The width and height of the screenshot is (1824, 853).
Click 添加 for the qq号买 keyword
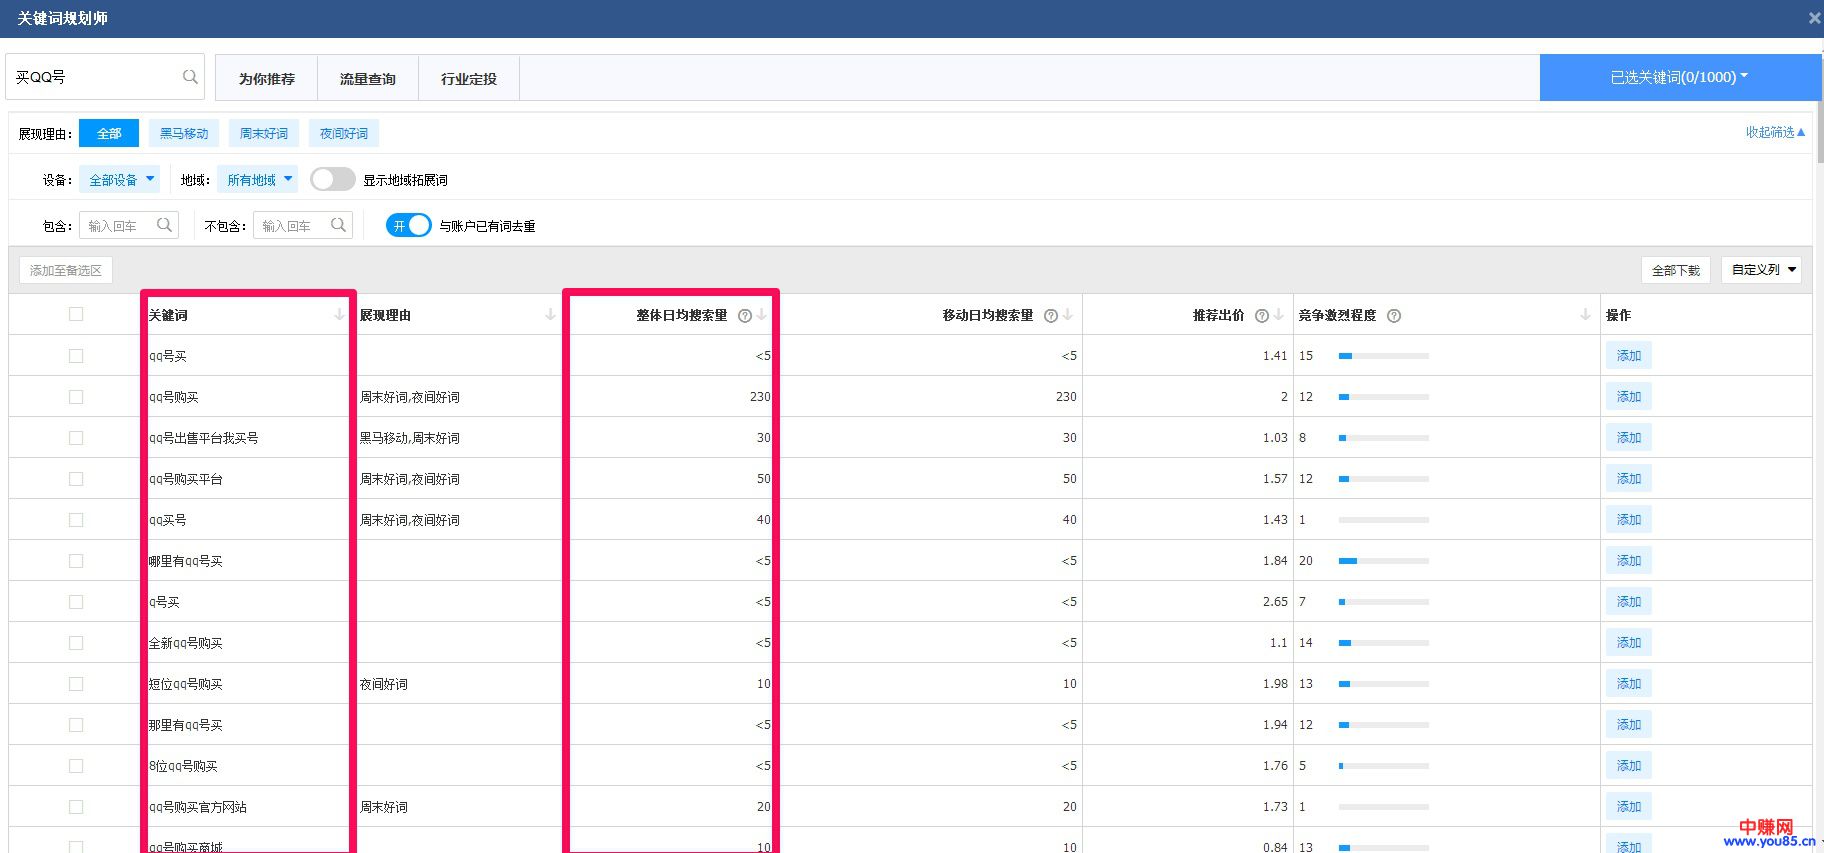(x=1628, y=356)
